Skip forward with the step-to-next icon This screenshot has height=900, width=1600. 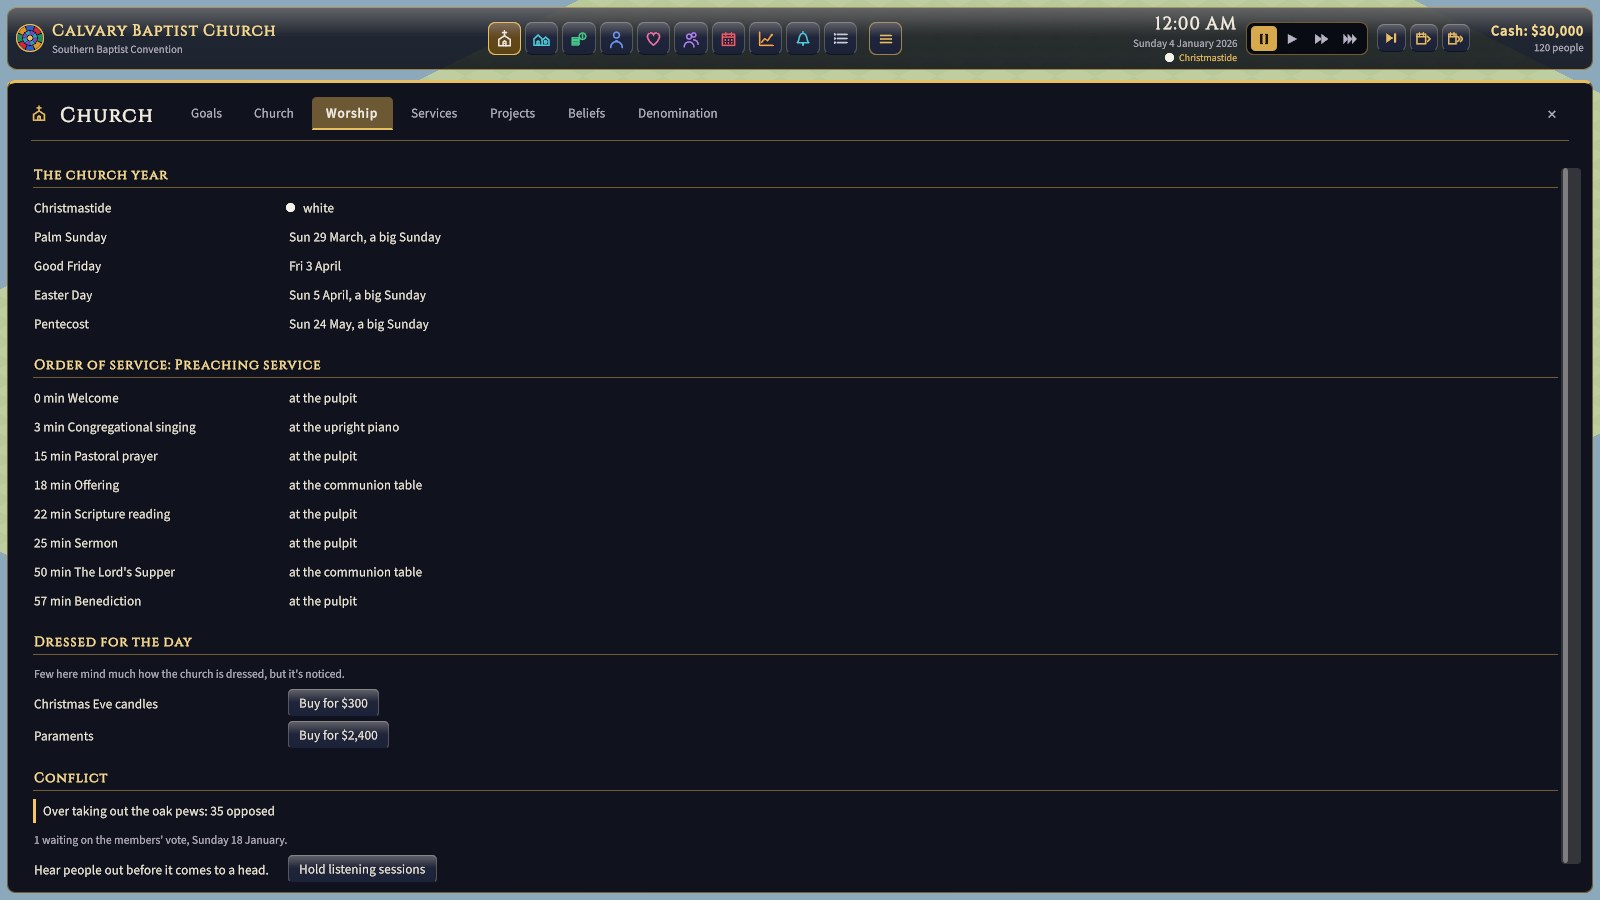pyautogui.click(x=1391, y=39)
